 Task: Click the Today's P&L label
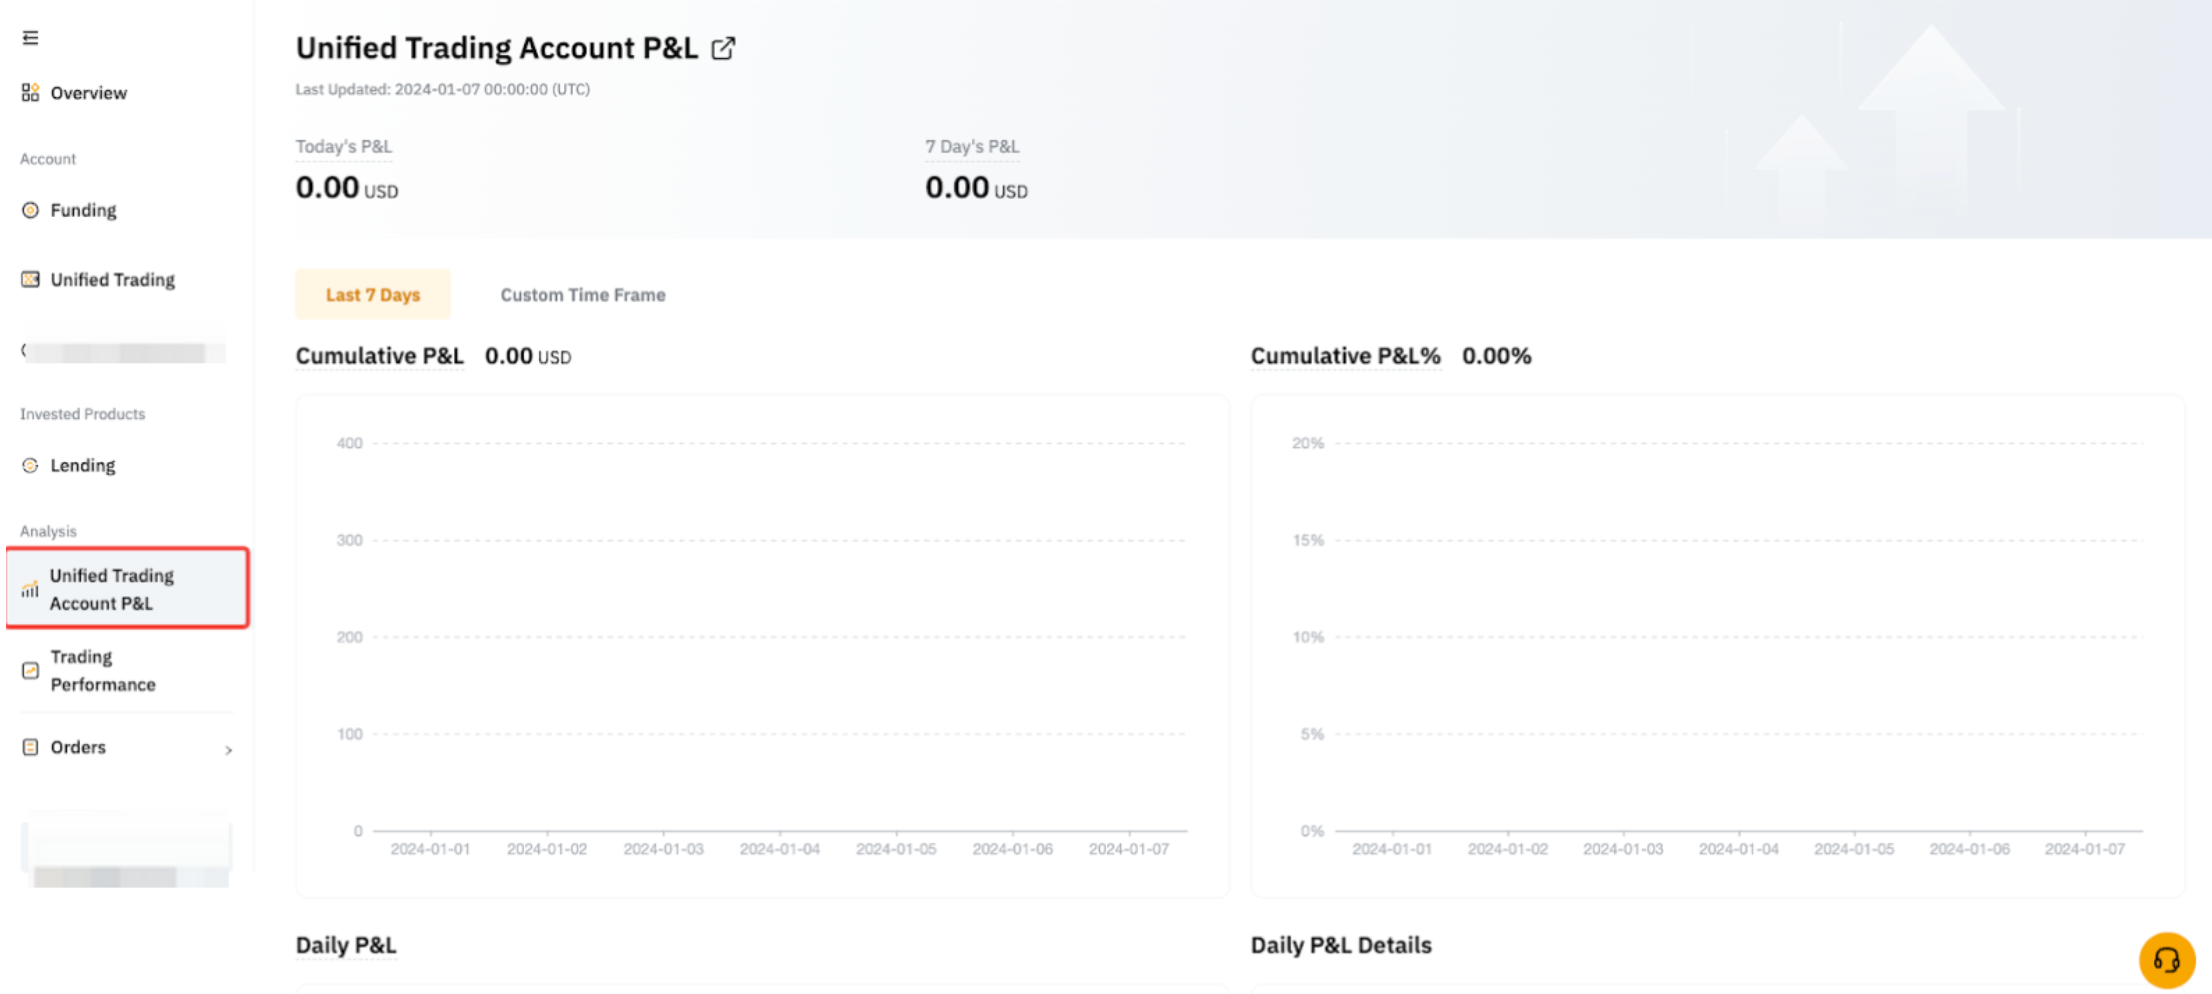pos(343,147)
